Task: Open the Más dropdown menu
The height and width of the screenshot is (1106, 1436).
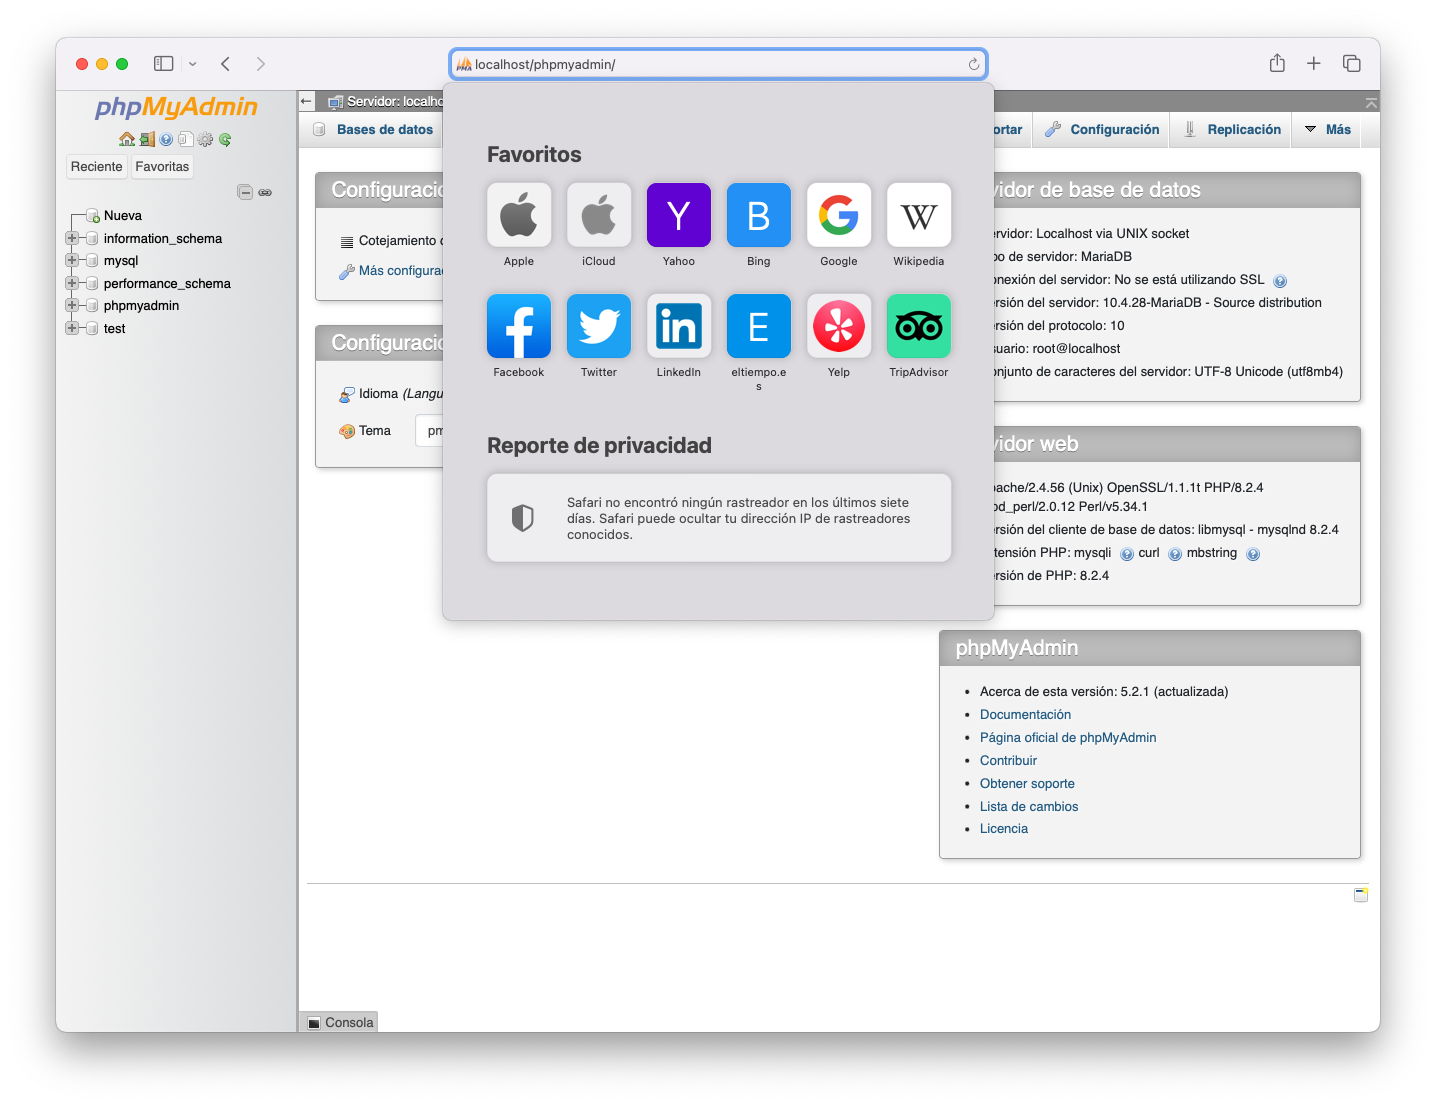Action: coord(1327,130)
